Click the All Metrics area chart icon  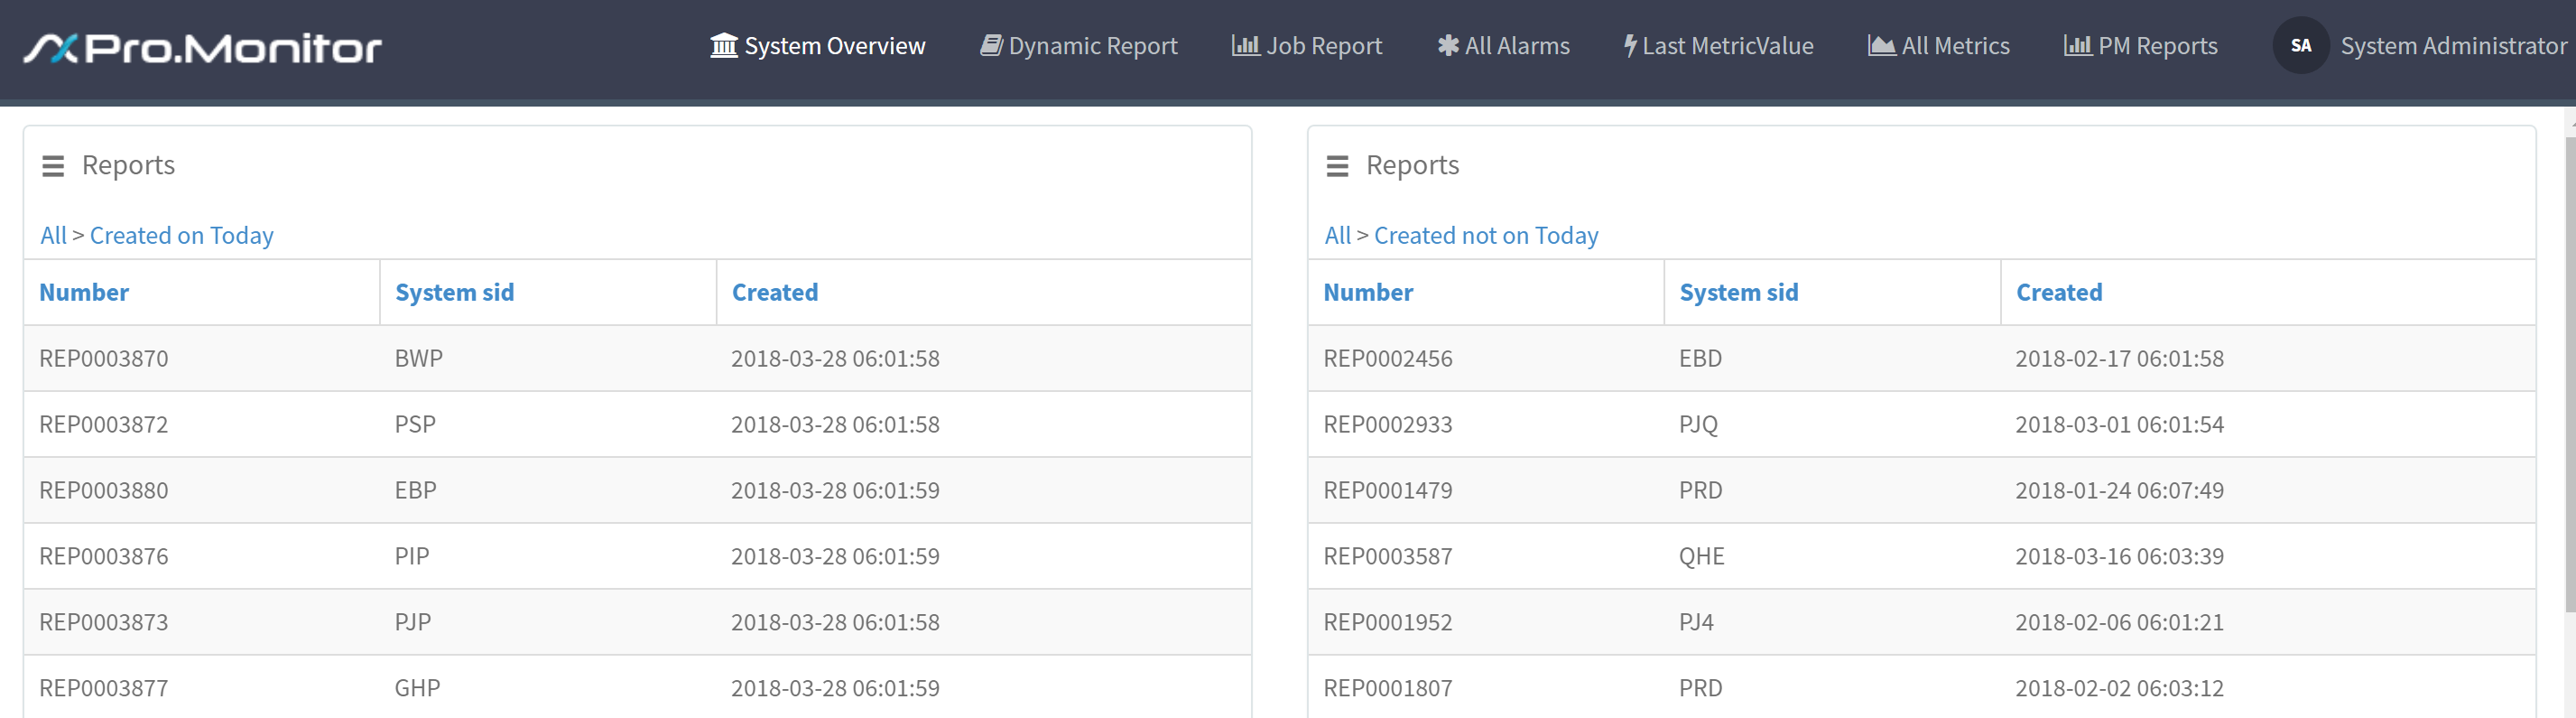(x=1881, y=45)
